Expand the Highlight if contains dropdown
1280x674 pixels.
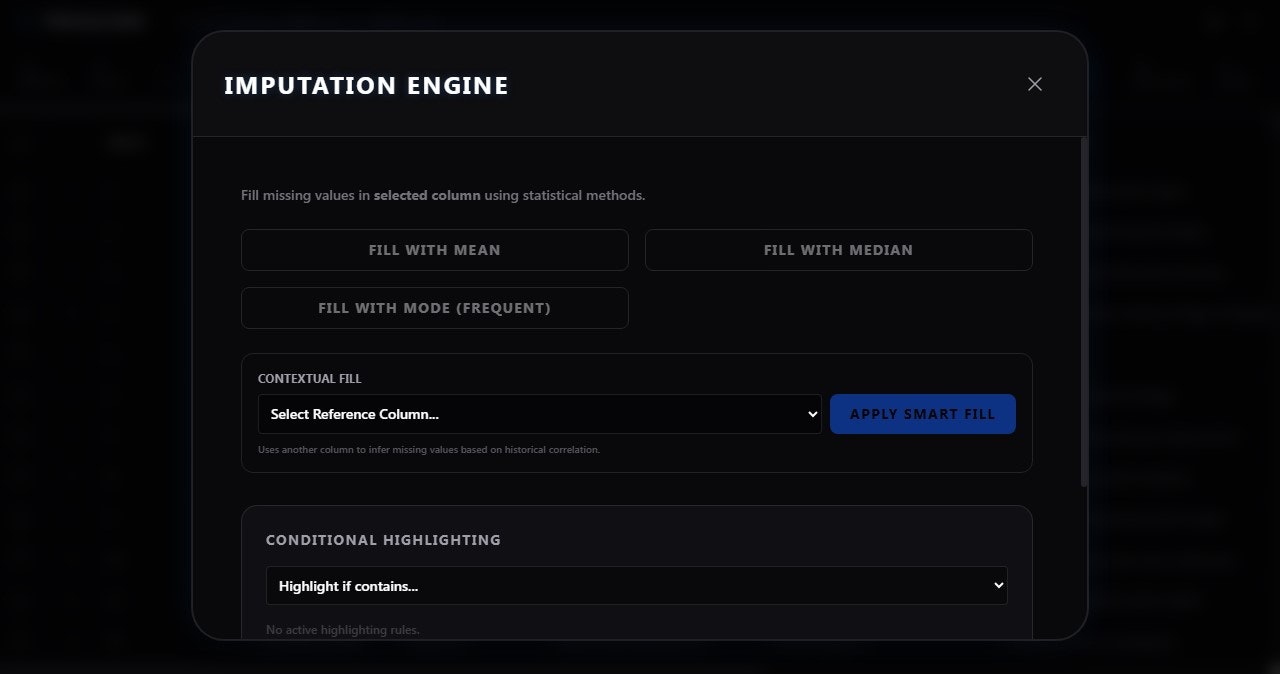pos(637,586)
